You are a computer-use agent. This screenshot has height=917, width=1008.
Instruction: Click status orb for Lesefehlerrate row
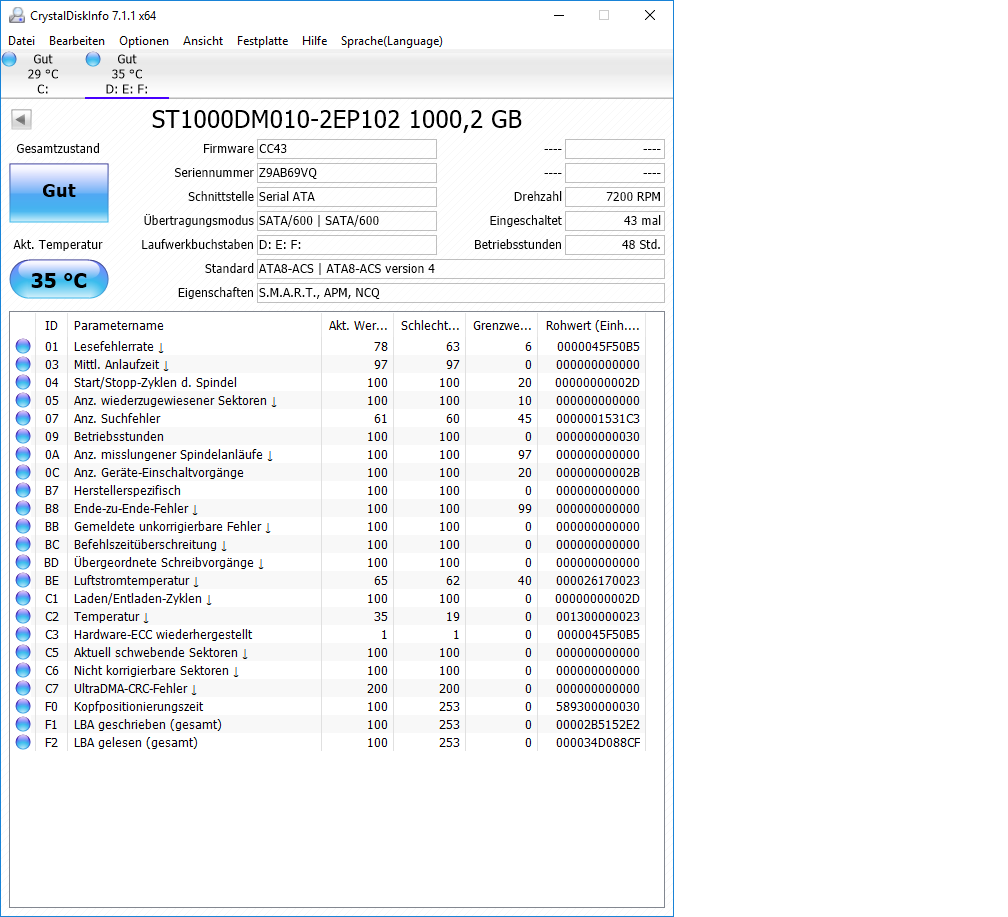(x=23, y=346)
